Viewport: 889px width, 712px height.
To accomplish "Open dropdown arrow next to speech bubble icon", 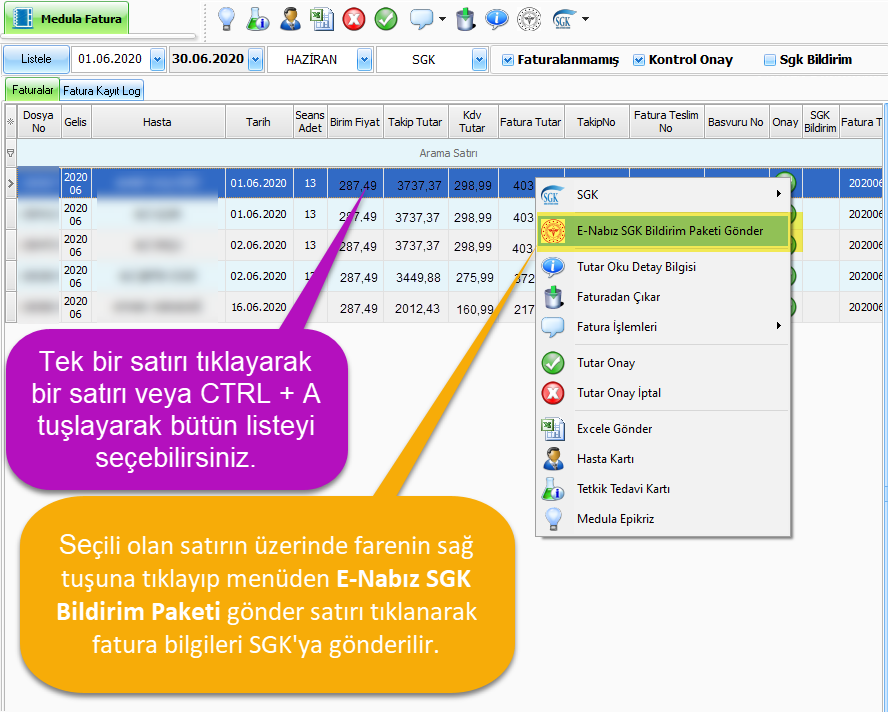I will coord(442,19).
